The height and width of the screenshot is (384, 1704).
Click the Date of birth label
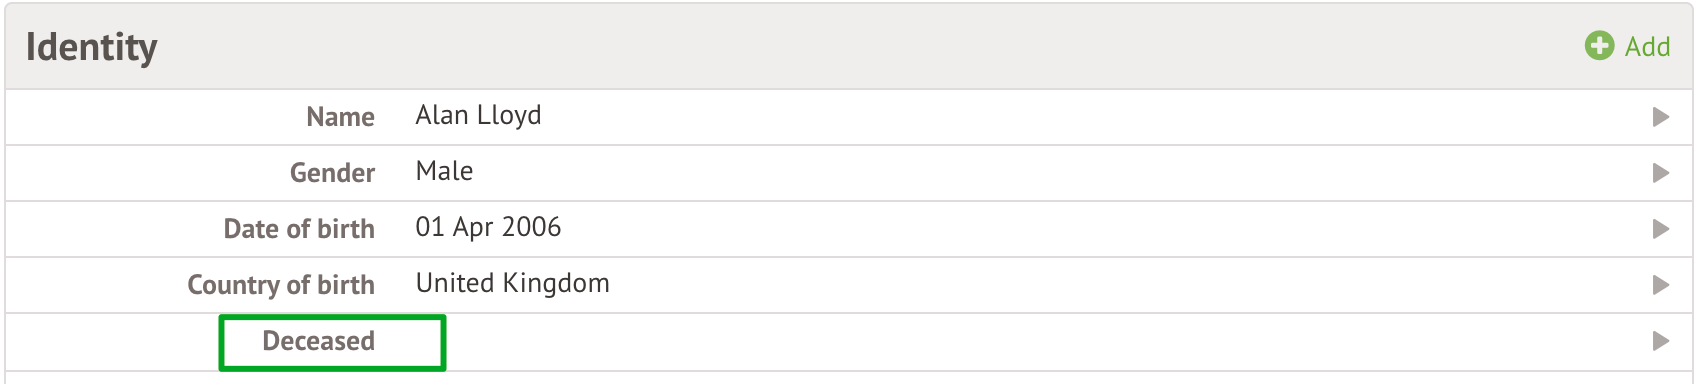coord(299,229)
